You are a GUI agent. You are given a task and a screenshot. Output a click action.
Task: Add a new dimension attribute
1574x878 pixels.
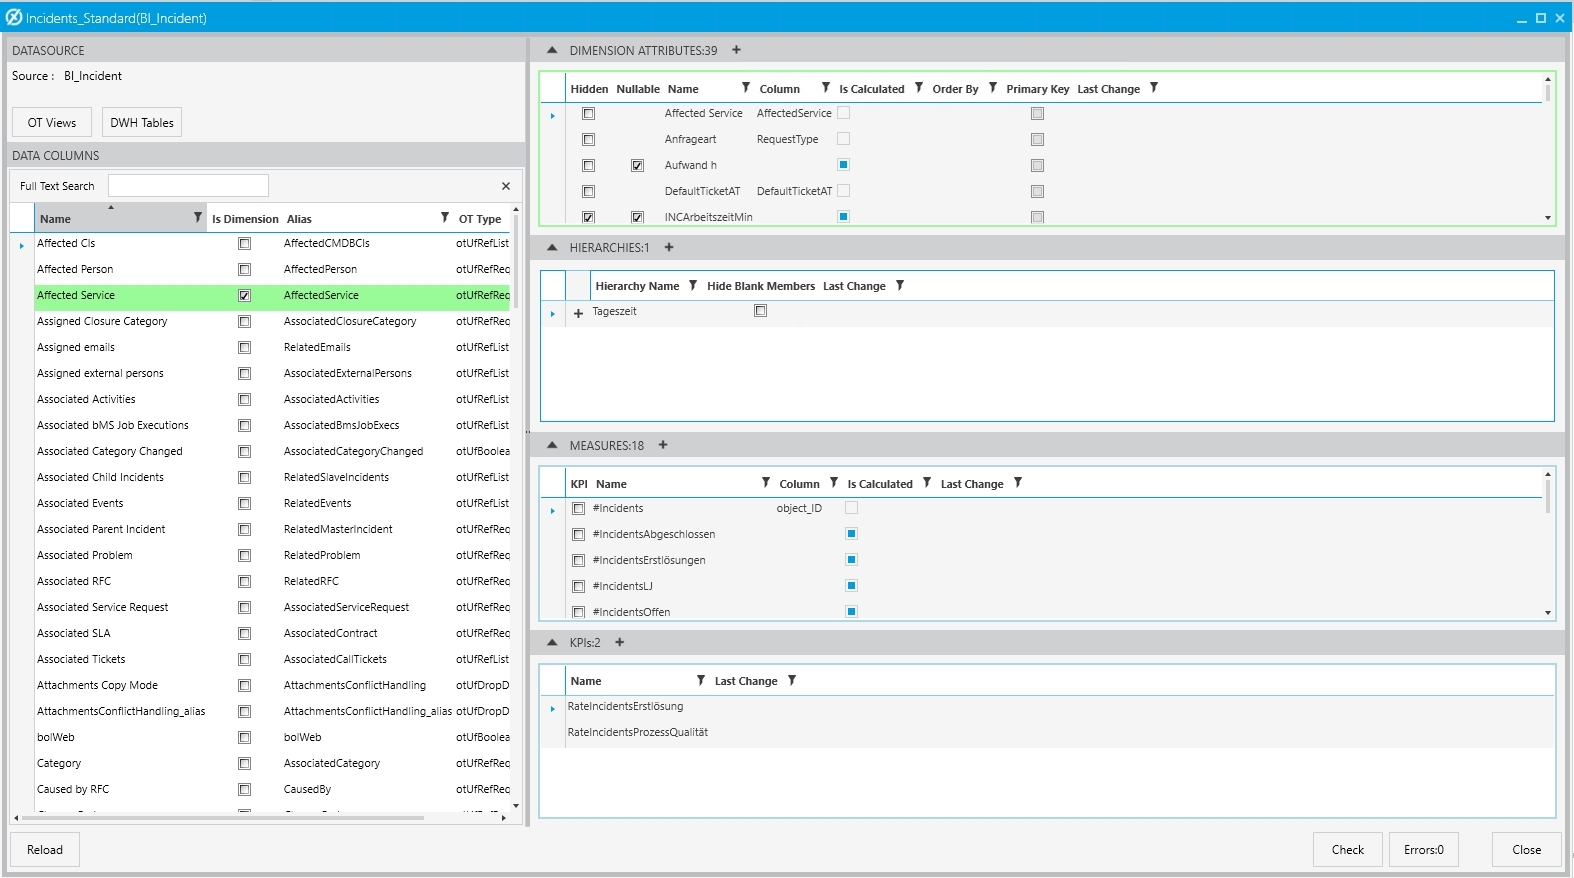(x=737, y=50)
